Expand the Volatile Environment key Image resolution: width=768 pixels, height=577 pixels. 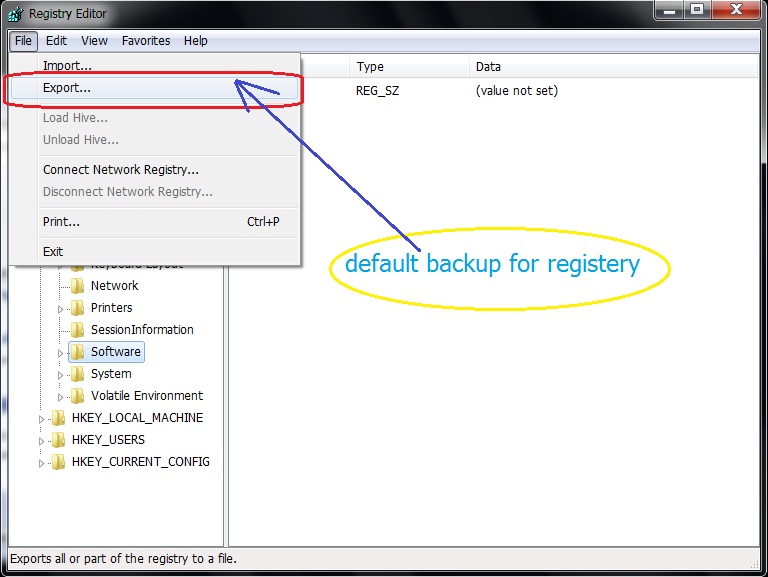click(60, 397)
